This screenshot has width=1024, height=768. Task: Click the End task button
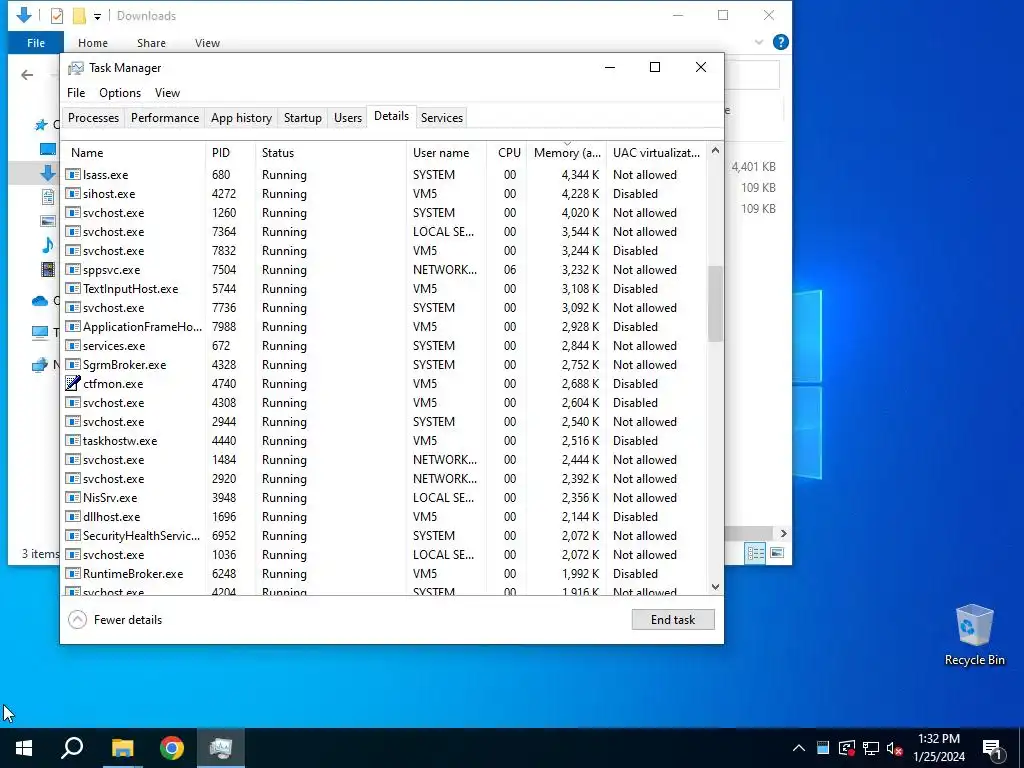coord(673,620)
